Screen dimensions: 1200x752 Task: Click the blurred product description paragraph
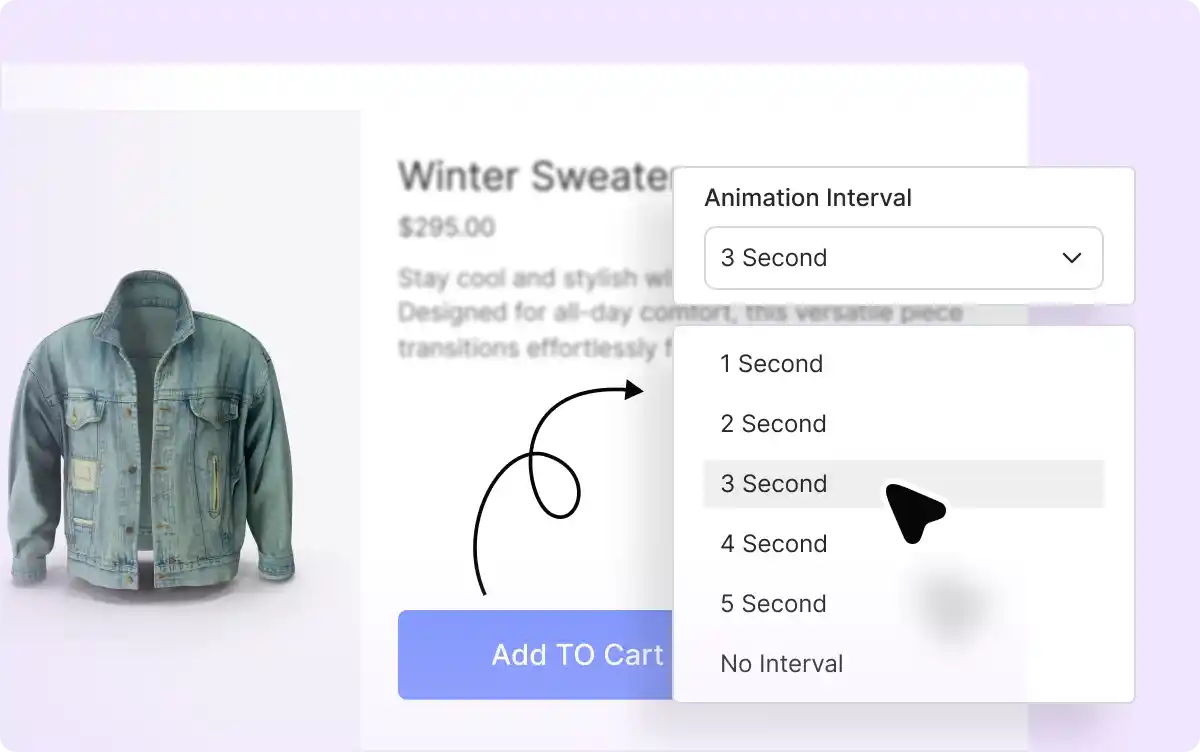click(535, 313)
